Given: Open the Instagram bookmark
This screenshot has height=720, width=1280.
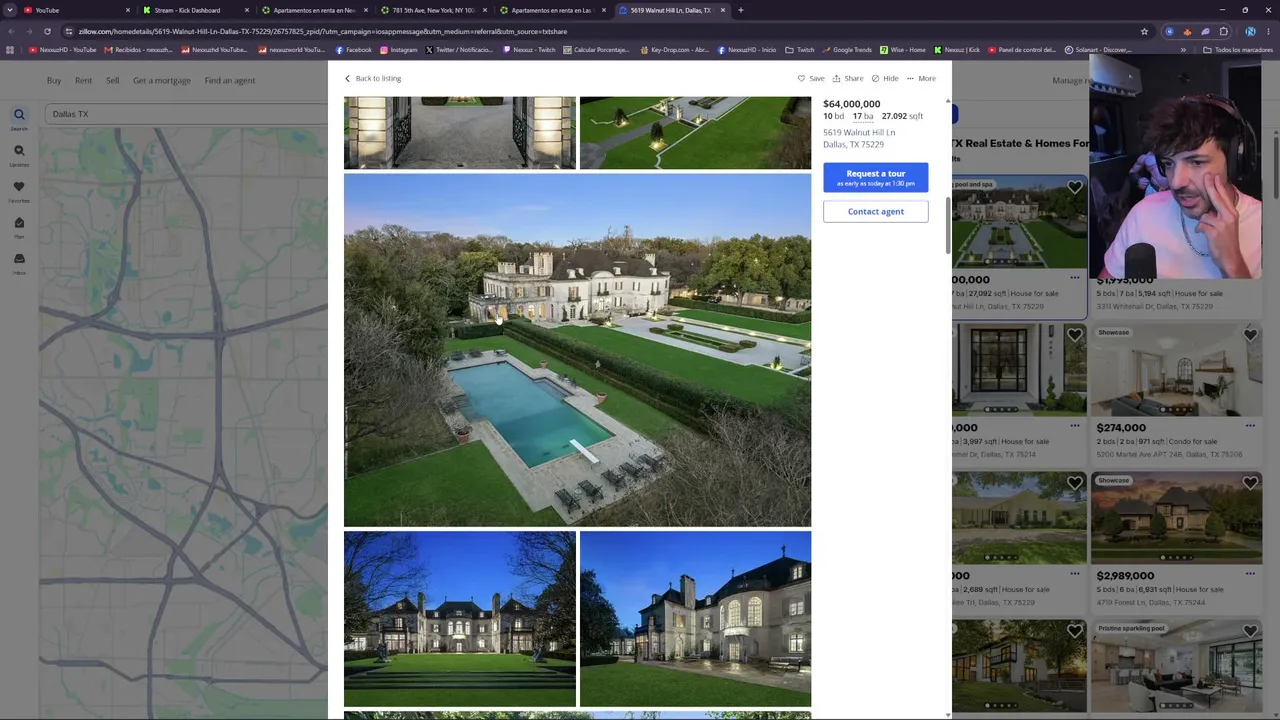Looking at the screenshot, I should coord(399,50).
